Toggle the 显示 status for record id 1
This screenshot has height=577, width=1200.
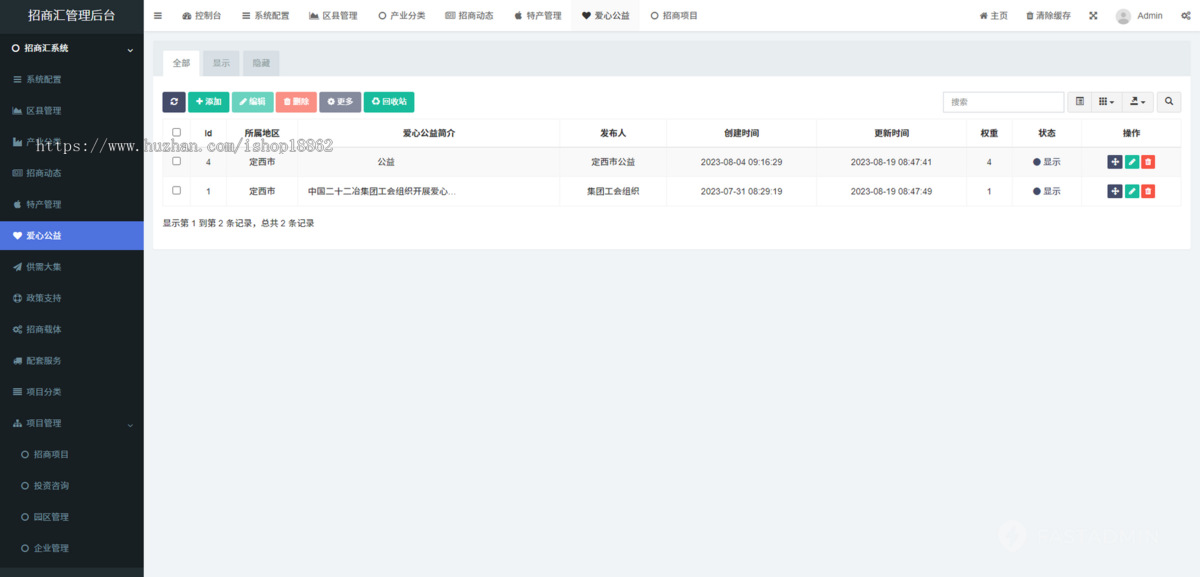pos(1047,190)
